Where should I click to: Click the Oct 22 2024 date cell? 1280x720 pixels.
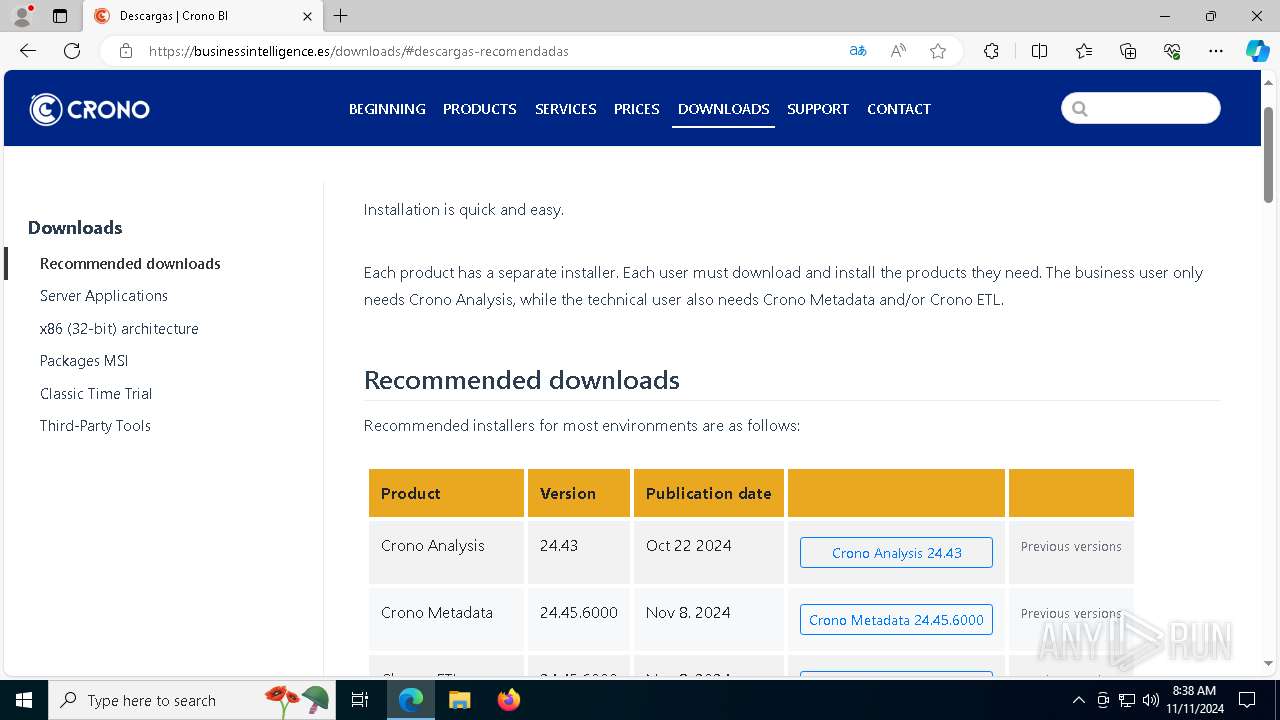[709, 552]
